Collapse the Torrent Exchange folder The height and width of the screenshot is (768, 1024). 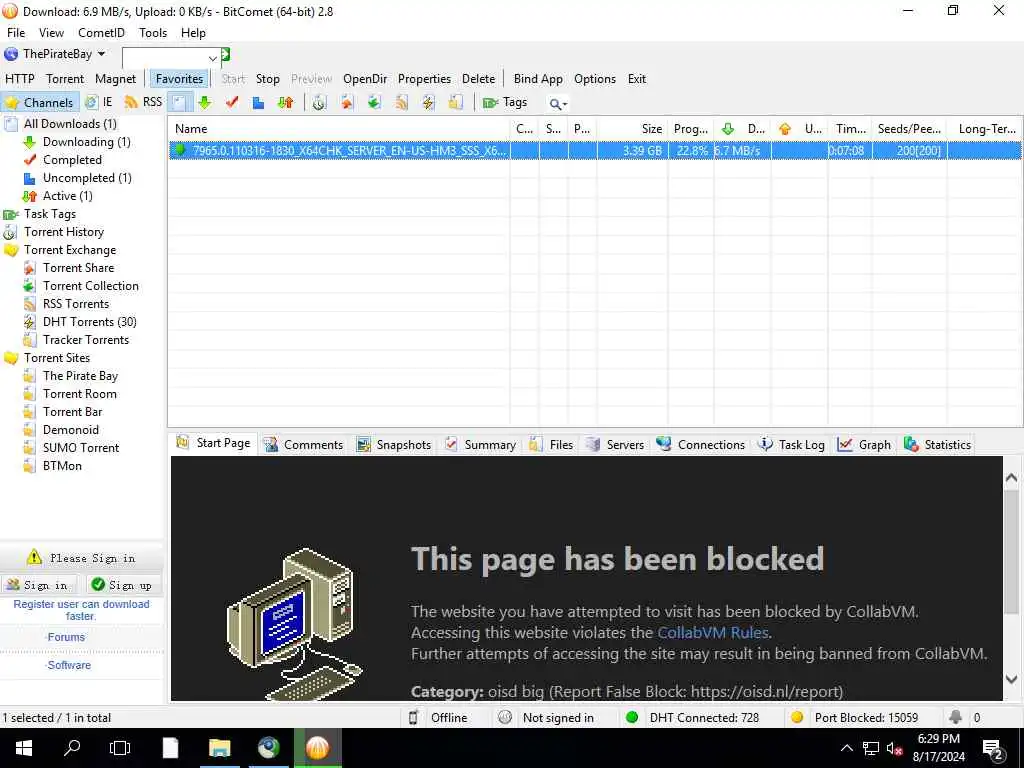(11, 250)
